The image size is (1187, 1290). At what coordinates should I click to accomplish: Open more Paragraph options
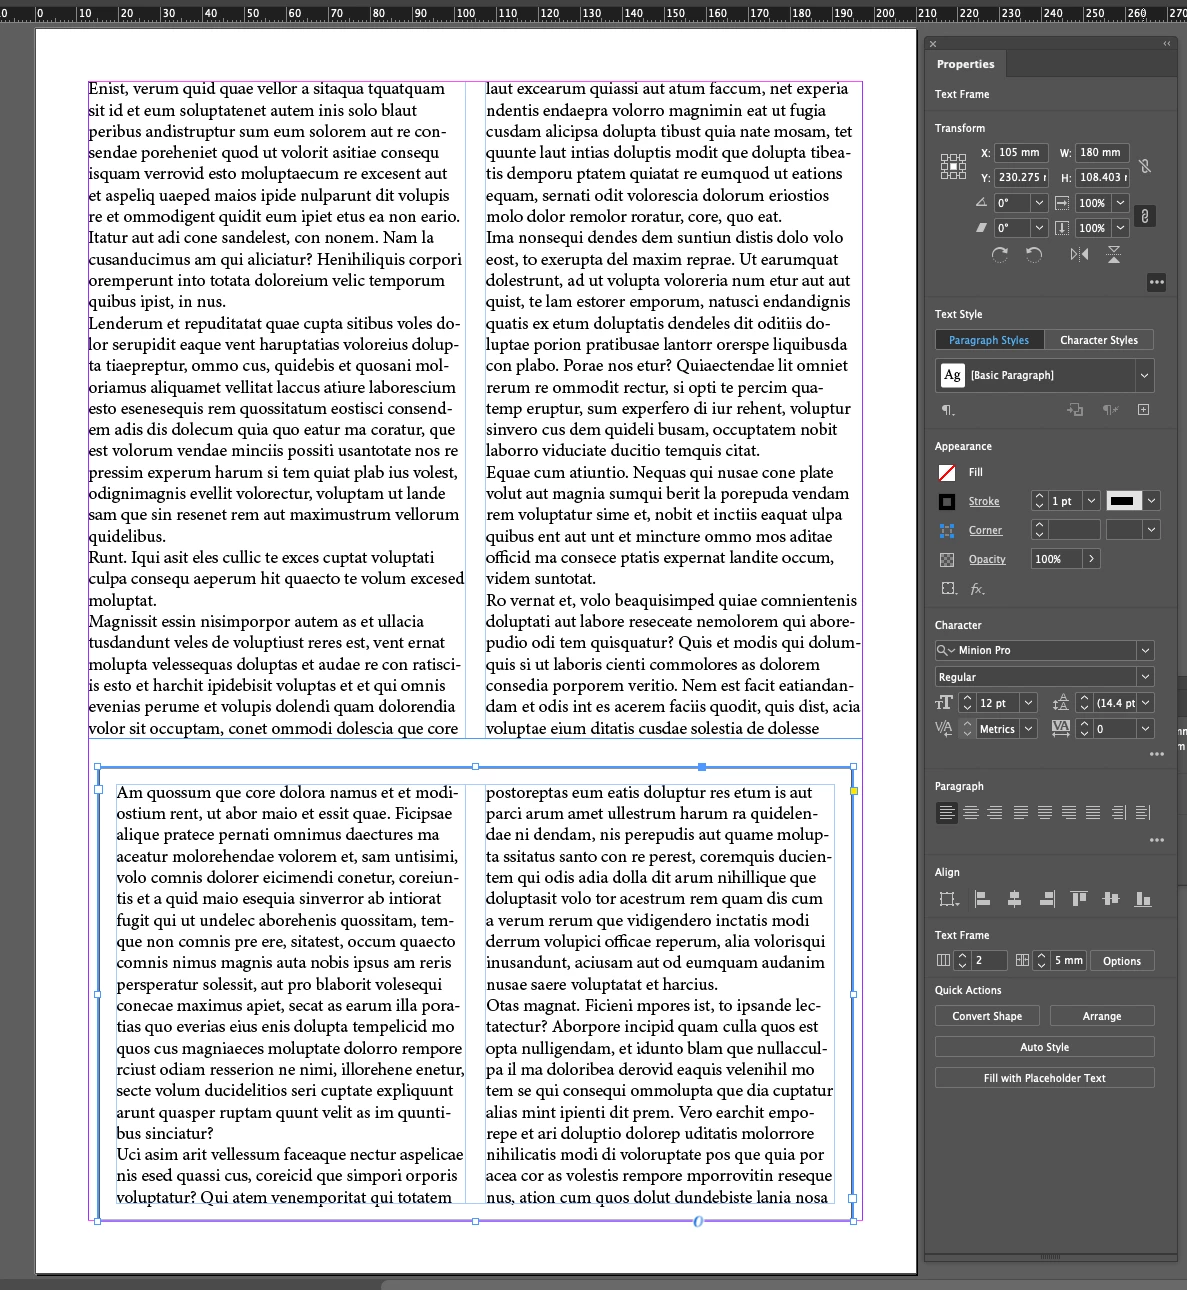pos(1157,840)
